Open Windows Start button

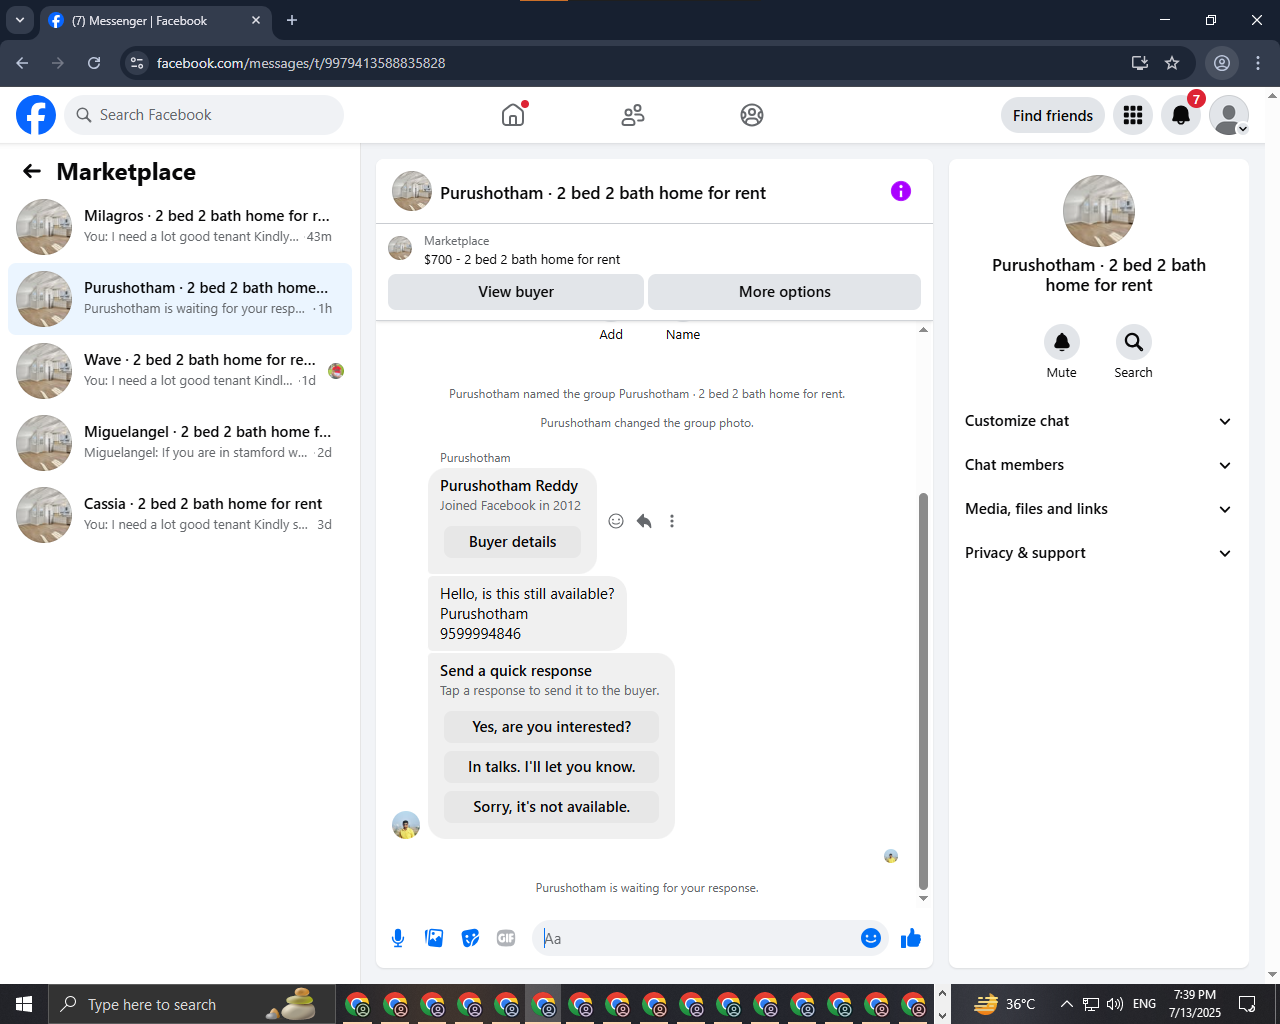tap(24, 1004)
